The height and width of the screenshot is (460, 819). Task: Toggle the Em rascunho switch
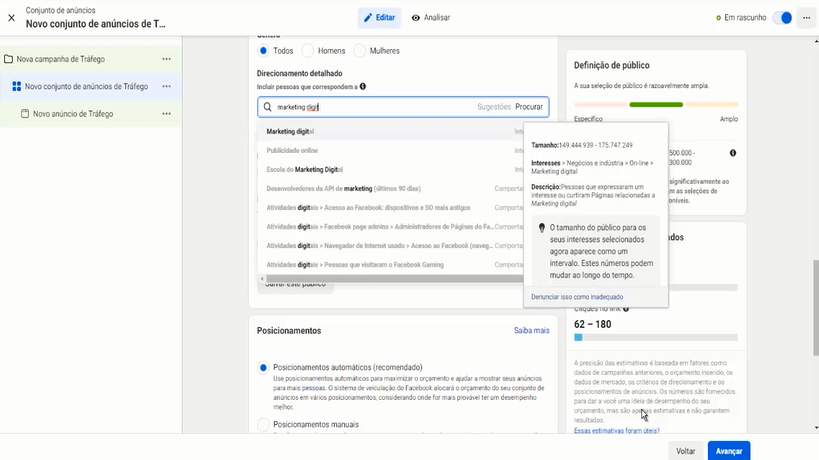[782, 18]
